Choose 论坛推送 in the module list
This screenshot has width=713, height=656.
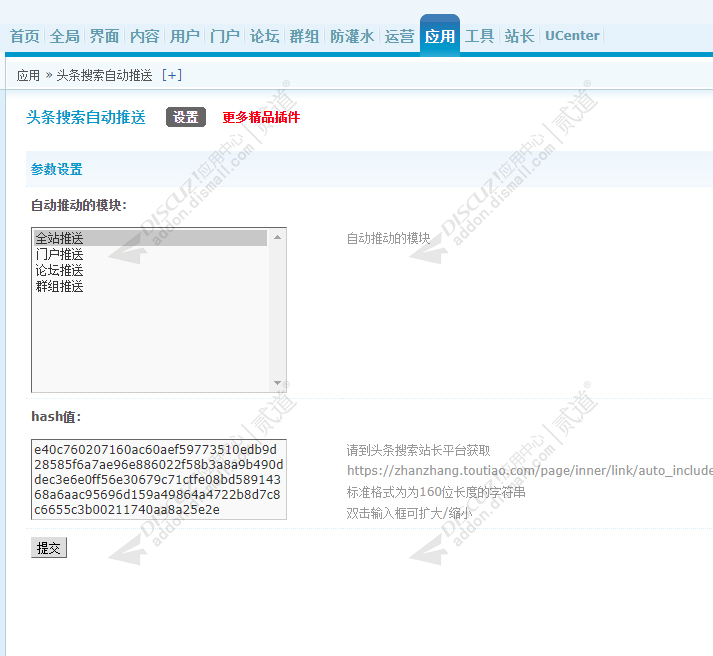(151, 270)
